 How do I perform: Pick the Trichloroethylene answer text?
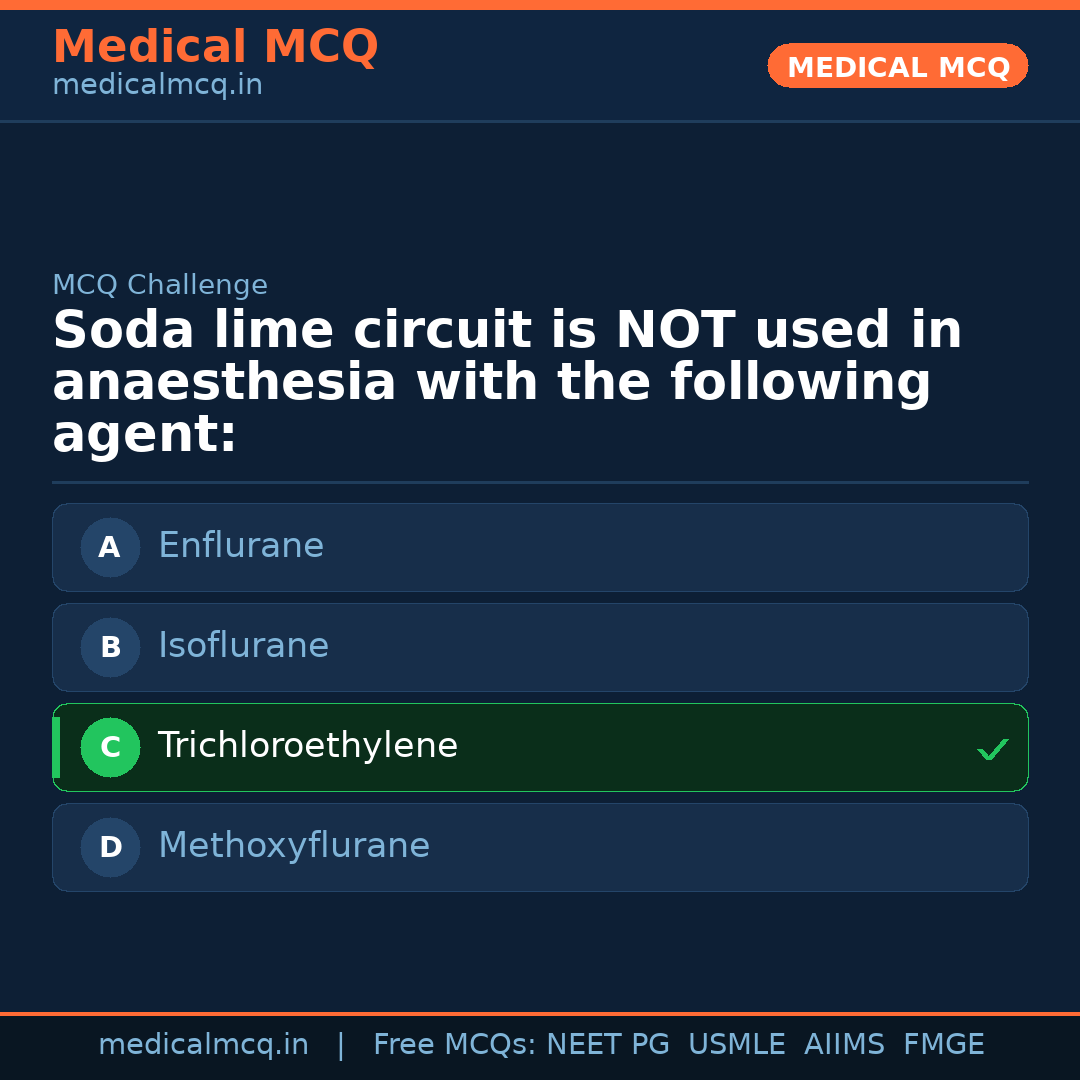[308, 746]
